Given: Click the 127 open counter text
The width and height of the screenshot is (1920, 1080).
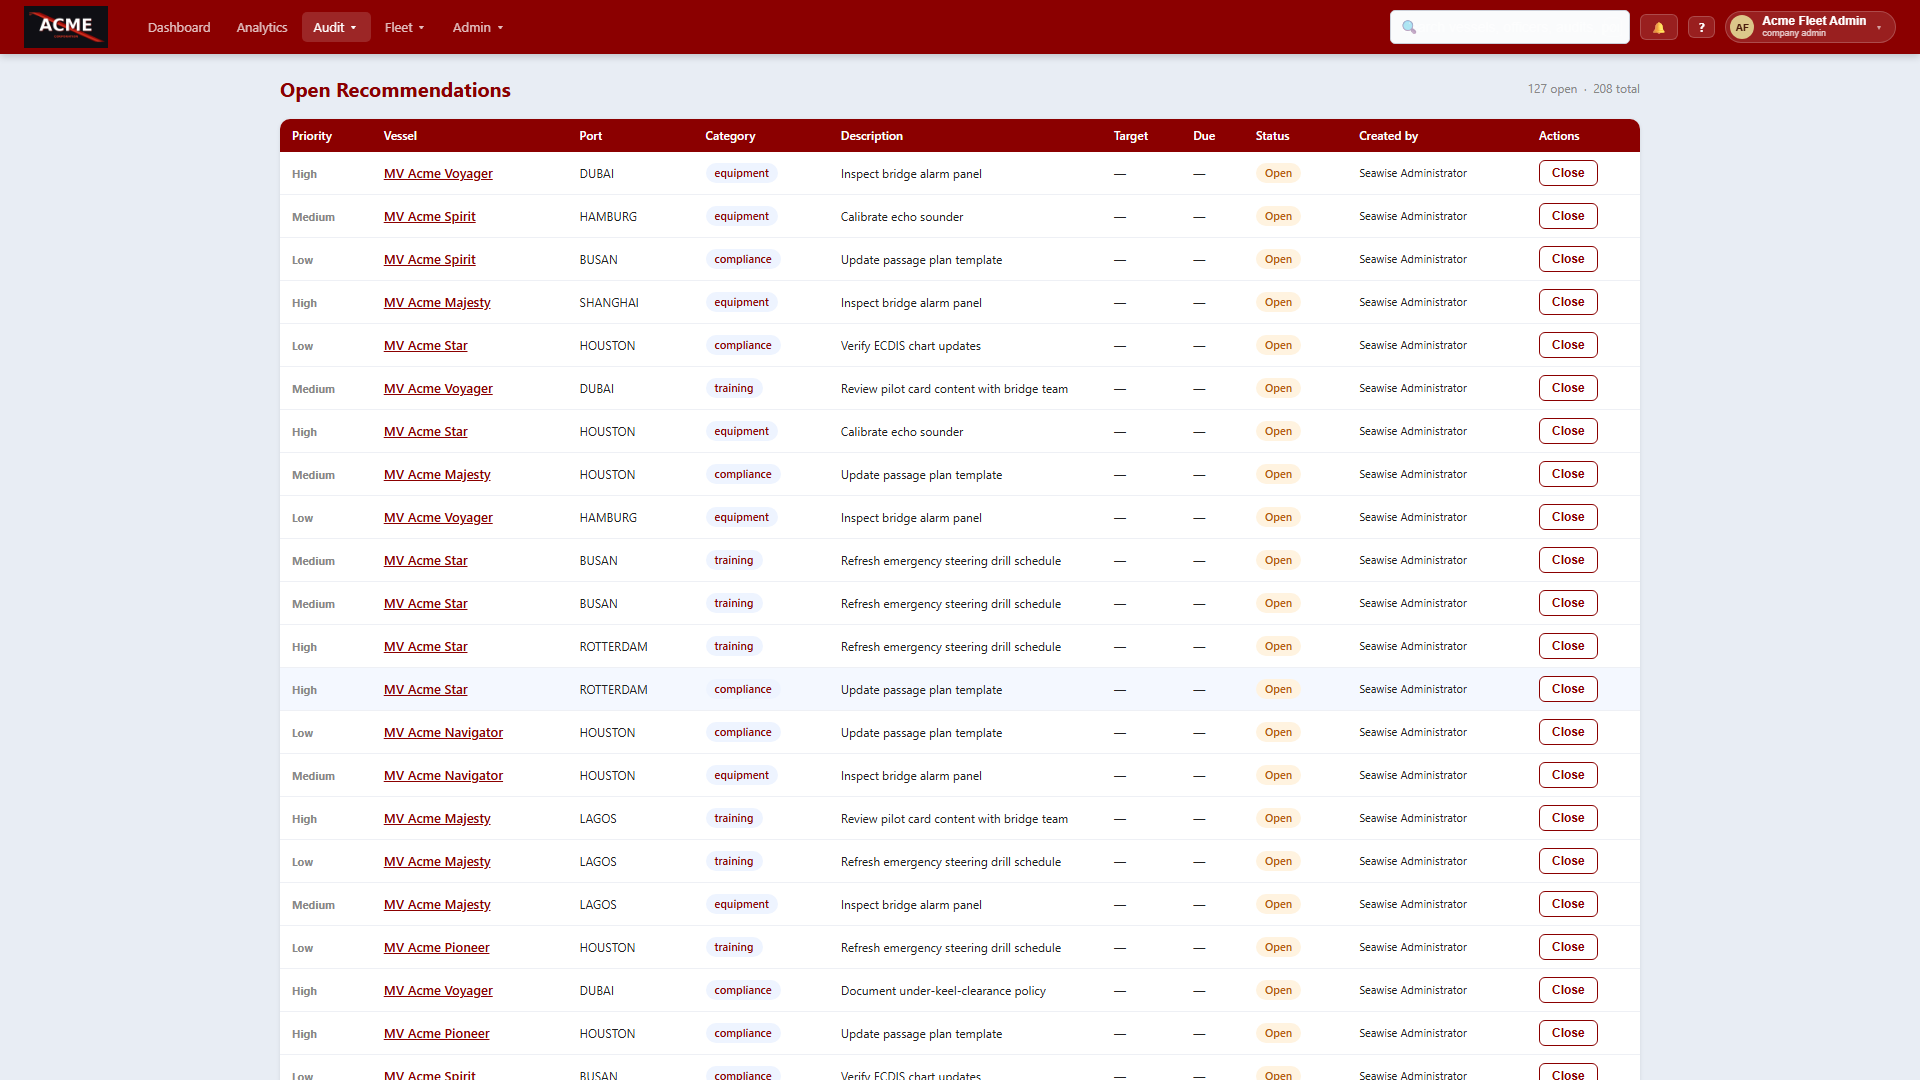Looking at the screenshot, I should pyautogui.click(x=1552, y=89).
